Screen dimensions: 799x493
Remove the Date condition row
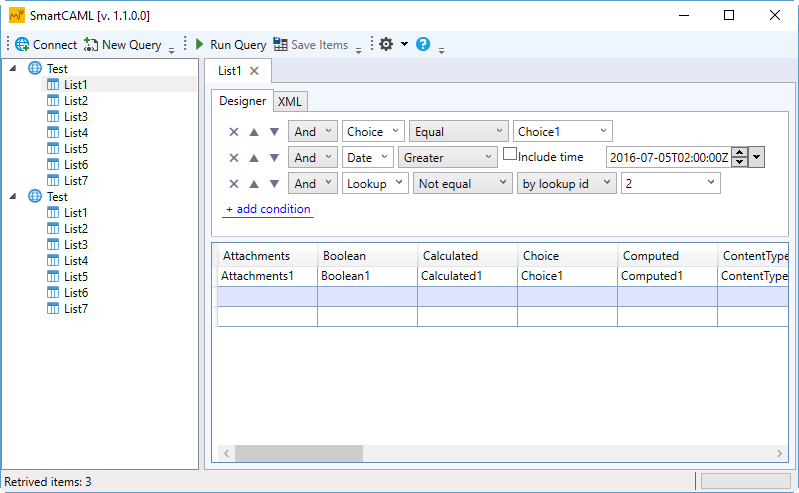(234, 158)
